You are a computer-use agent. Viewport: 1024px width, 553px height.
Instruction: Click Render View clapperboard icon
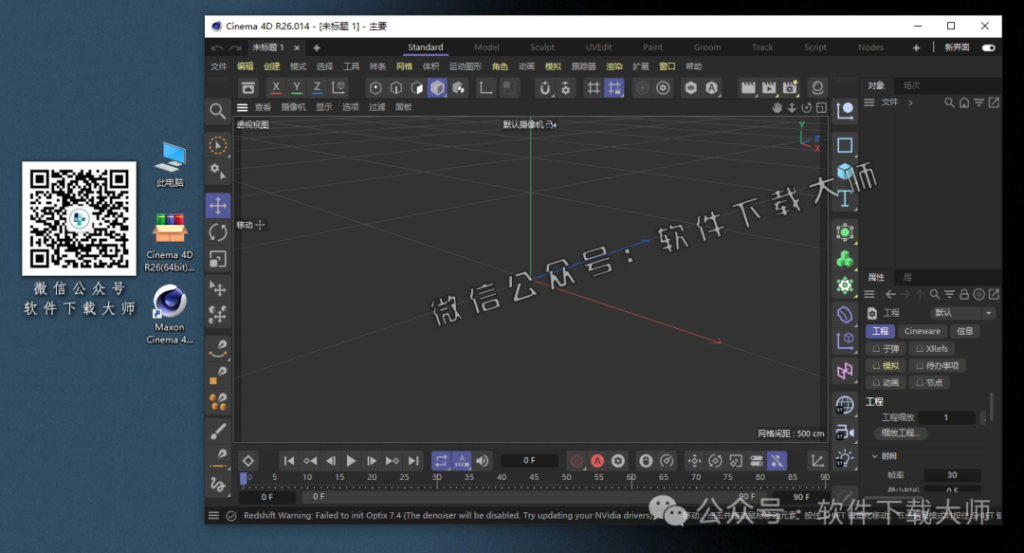(x=748, y=87)
